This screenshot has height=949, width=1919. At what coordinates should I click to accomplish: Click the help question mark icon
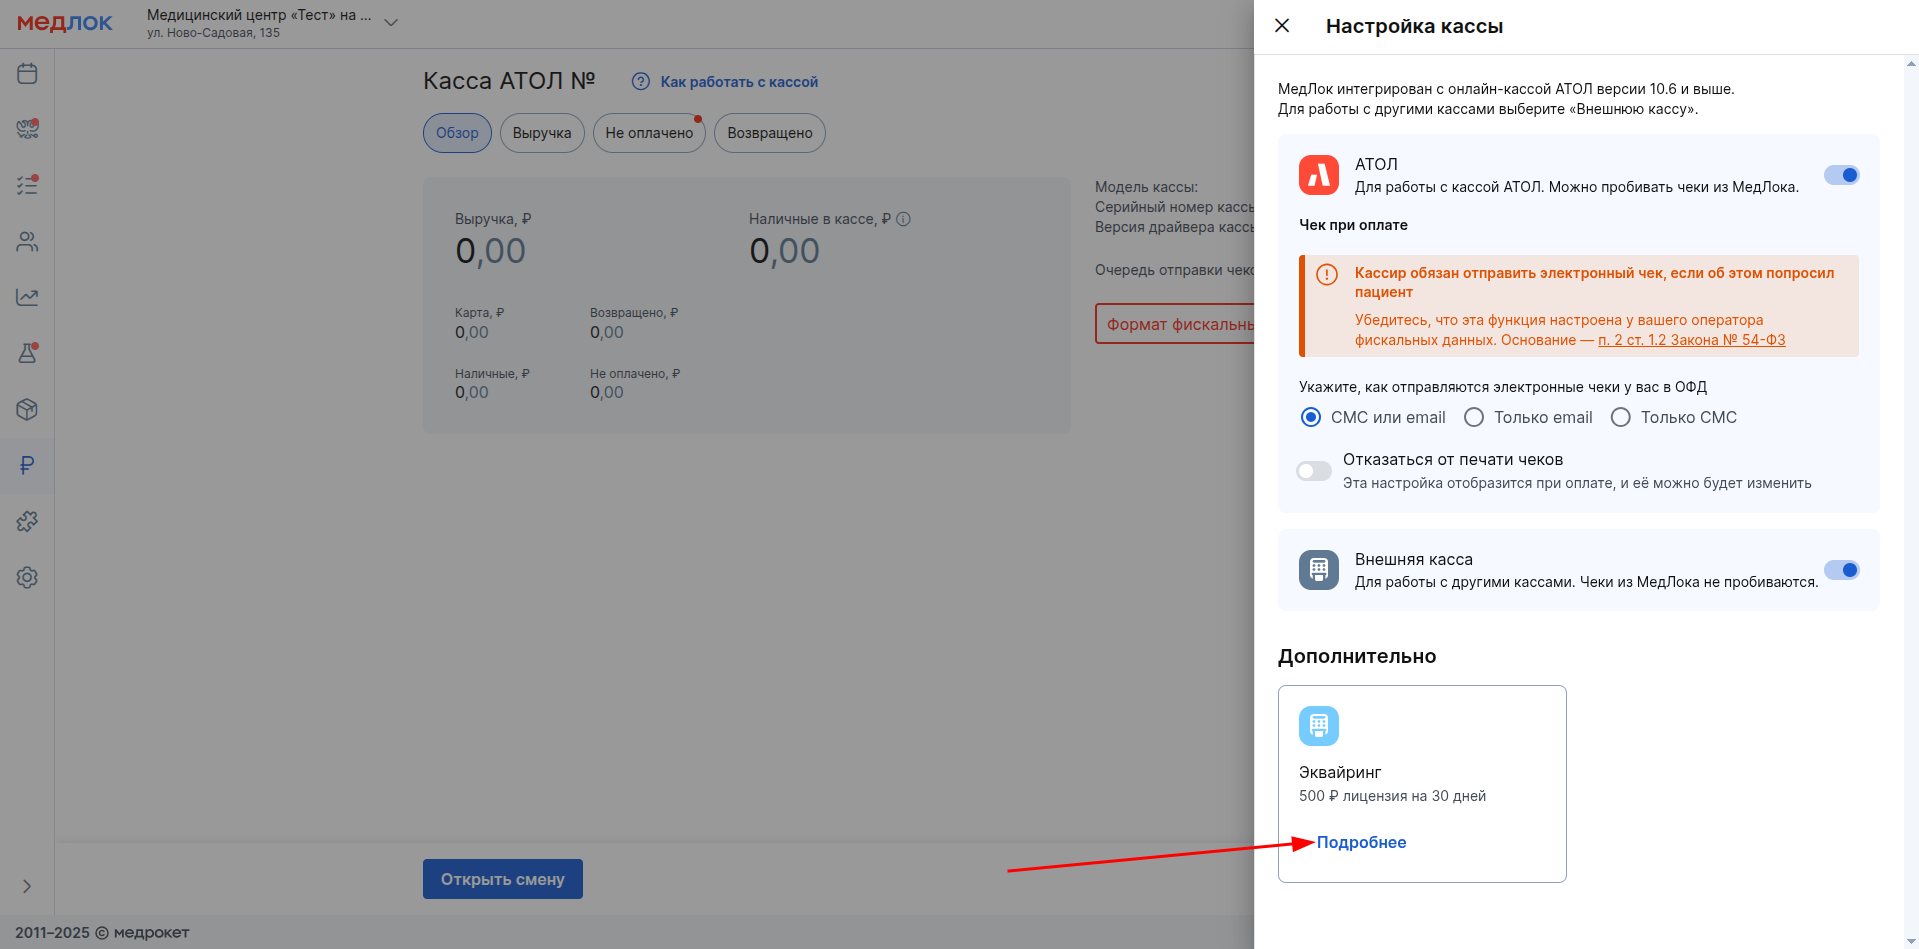641,82
